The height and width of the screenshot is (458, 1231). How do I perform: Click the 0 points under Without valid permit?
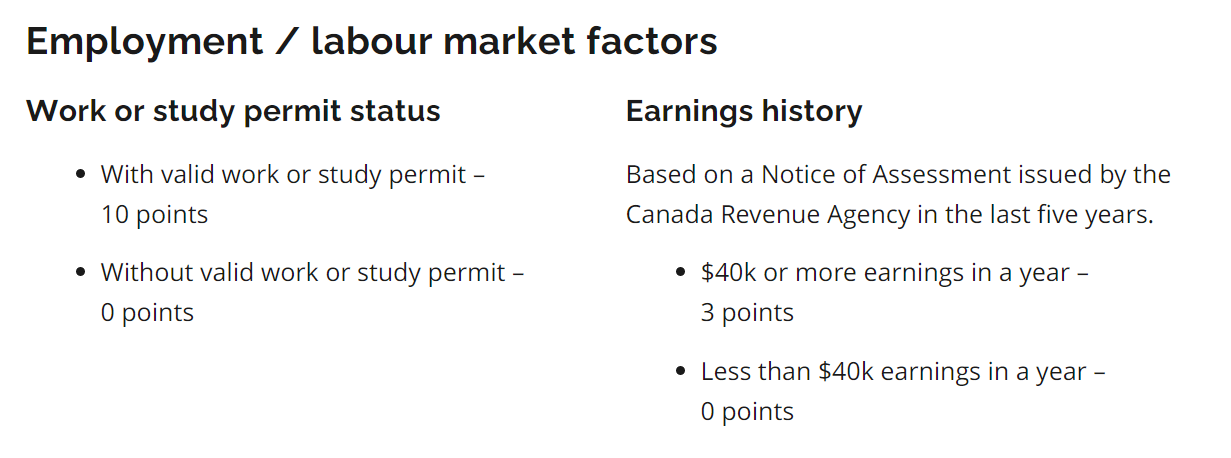pos(147,312)
